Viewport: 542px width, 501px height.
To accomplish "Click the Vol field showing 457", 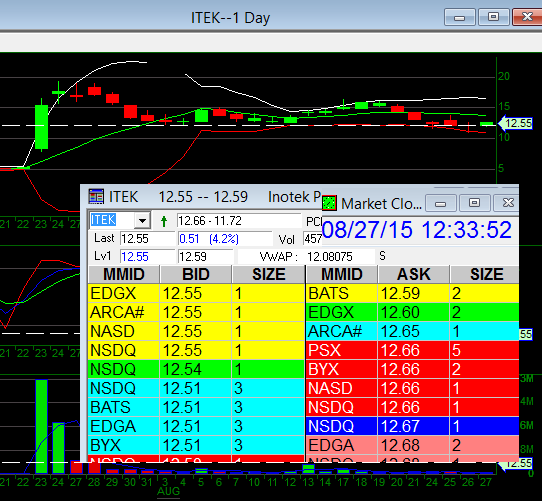I will tap(312, 239).
